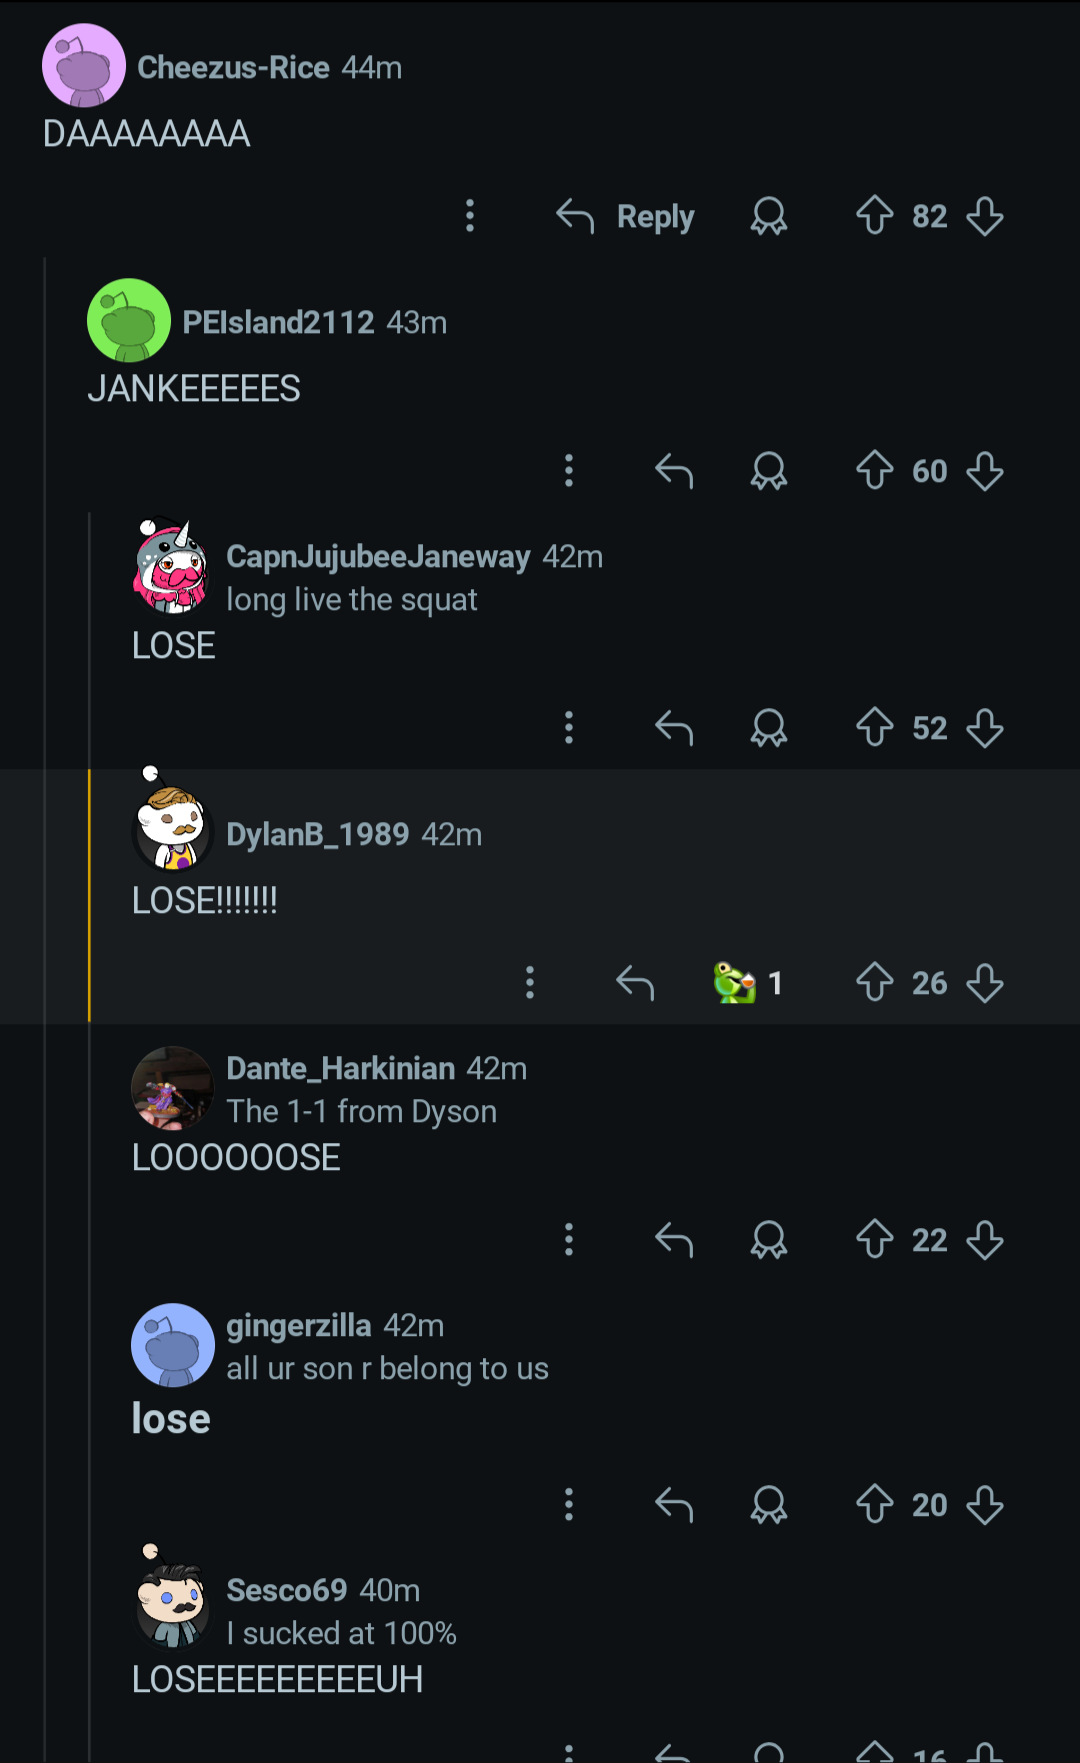Open three-dot menu on PEIsland2112's comment

569,471
